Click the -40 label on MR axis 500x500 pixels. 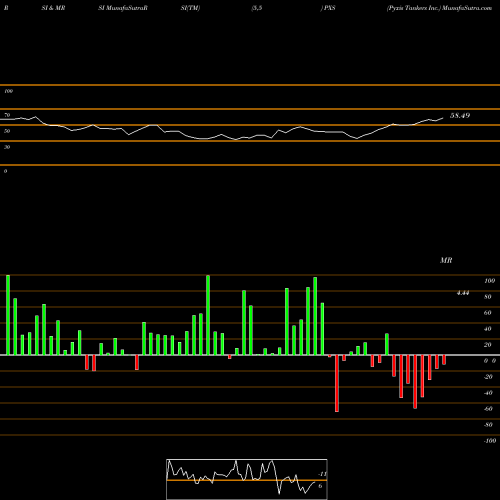(x=488, y=393)
